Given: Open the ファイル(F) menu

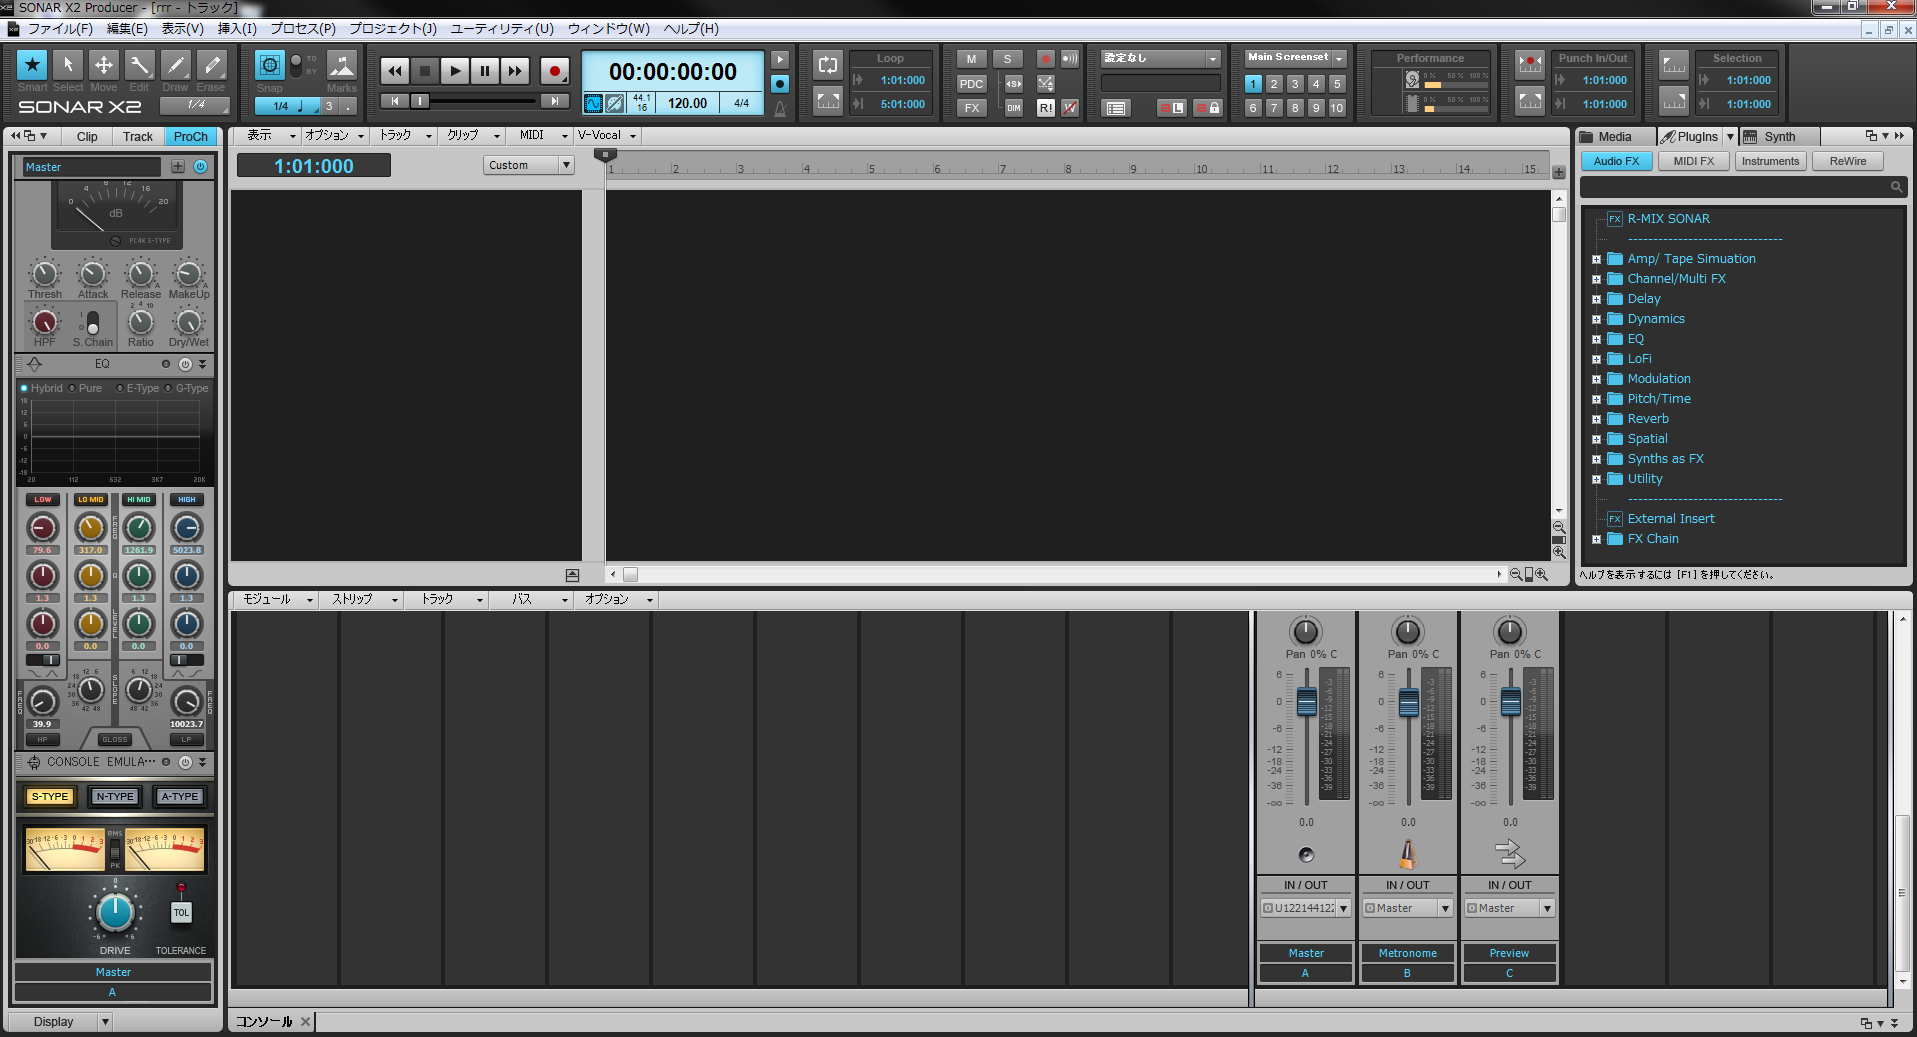Looking at the screenshot, I should point(59,29).
